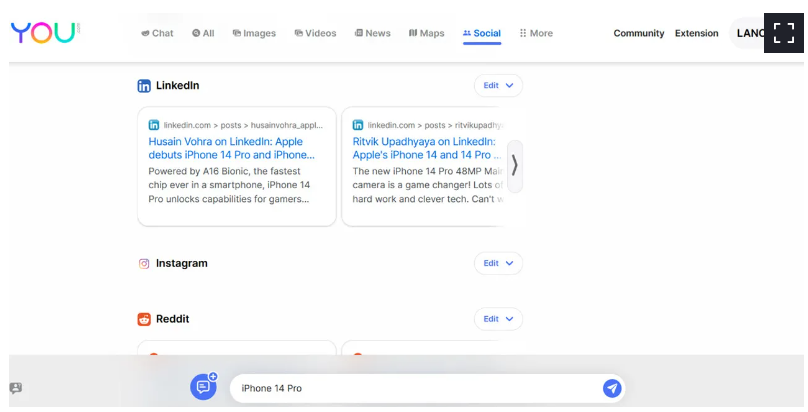808x412 pixels.
Task: Click LinkedIn favicon on Ritvik Upadhyaya card
Action: tap(358, 125)
